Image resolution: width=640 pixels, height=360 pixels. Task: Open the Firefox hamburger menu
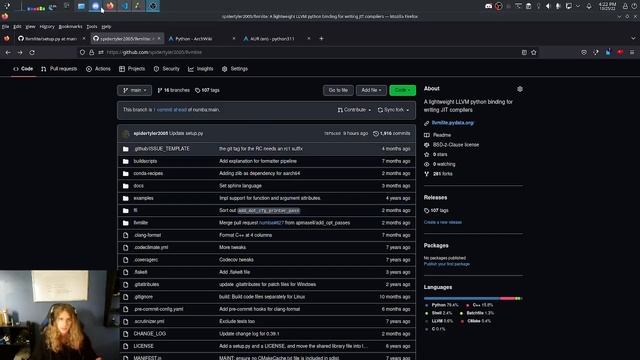click(x=632, y=52)
